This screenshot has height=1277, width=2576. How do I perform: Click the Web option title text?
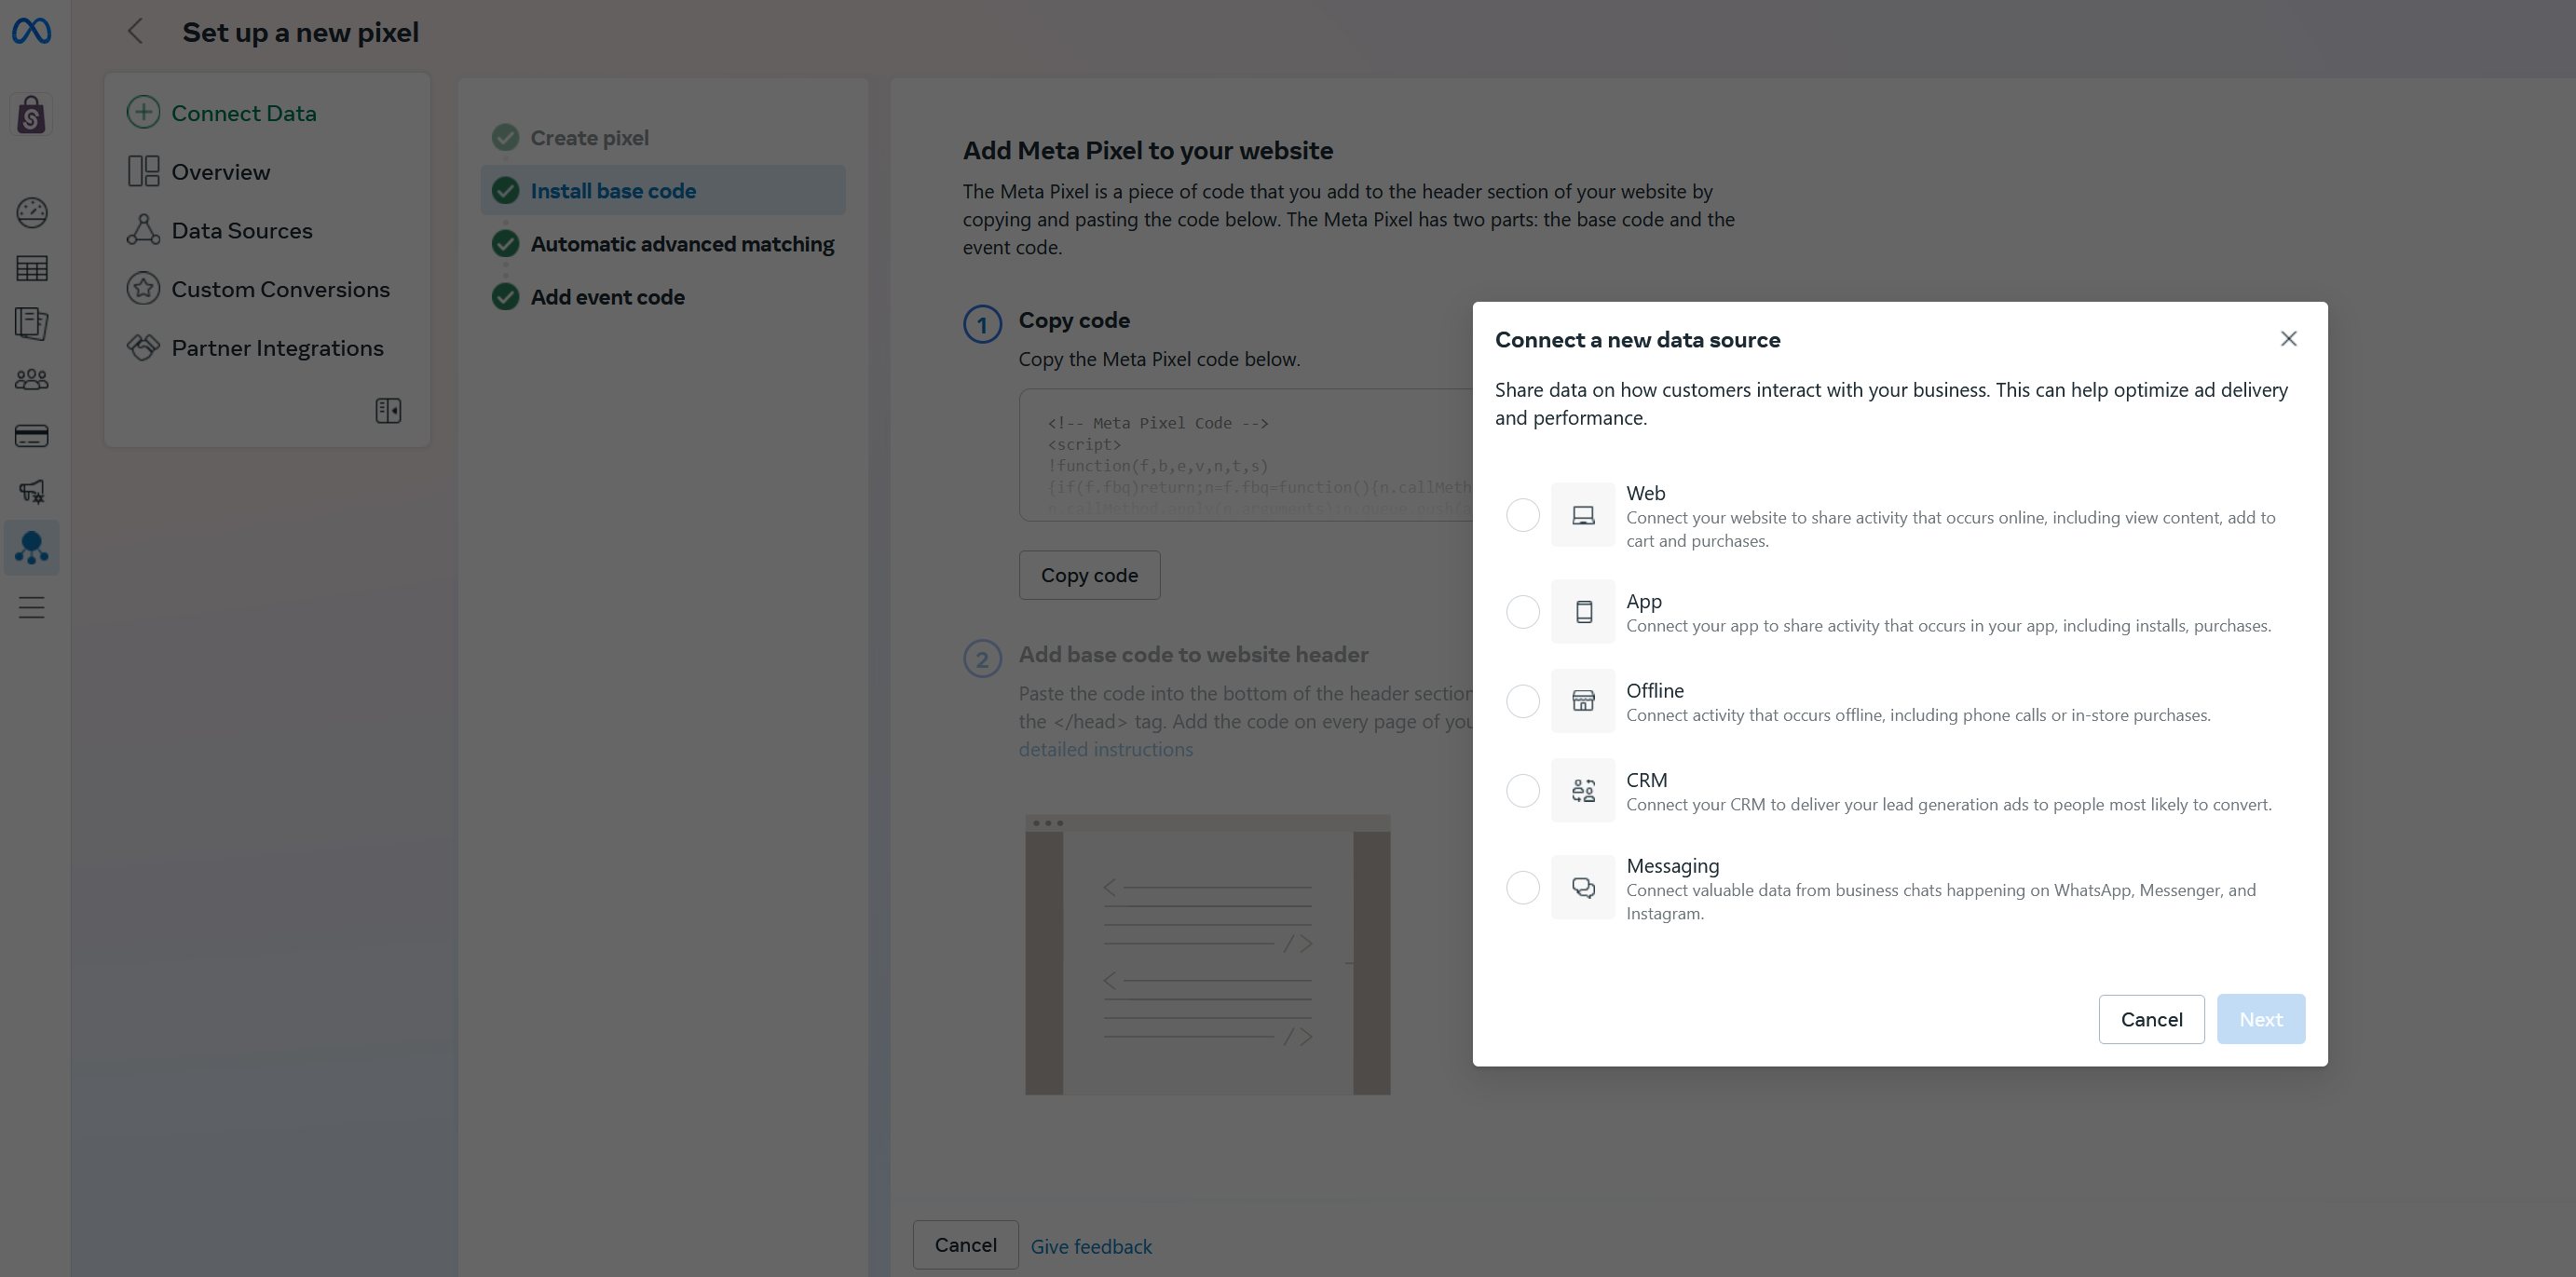(x=1645, y=493)
